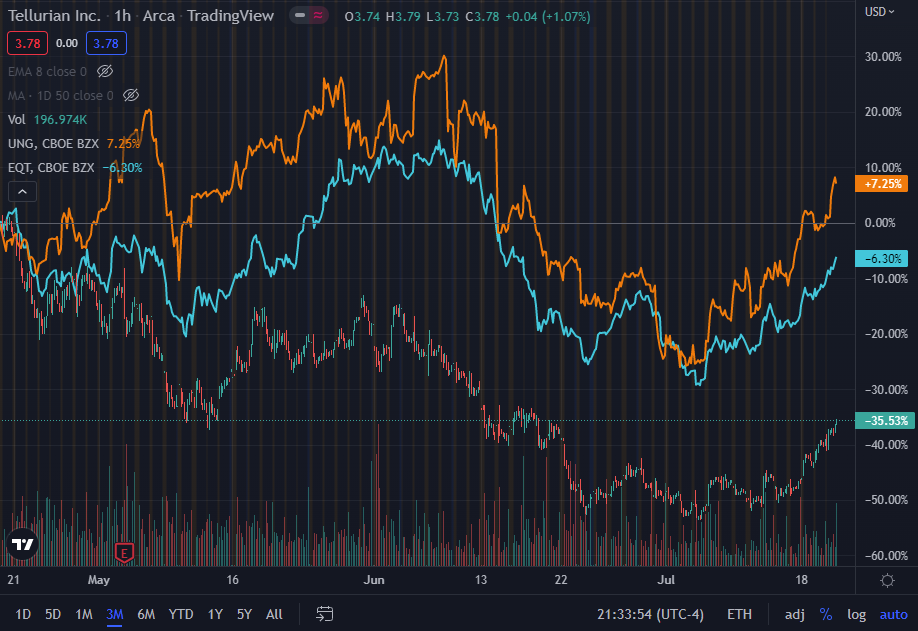This screenshot has width=918, height=631.
Task: Select the 6M time range
Action: pyautogui.click(x=146, y=614)
